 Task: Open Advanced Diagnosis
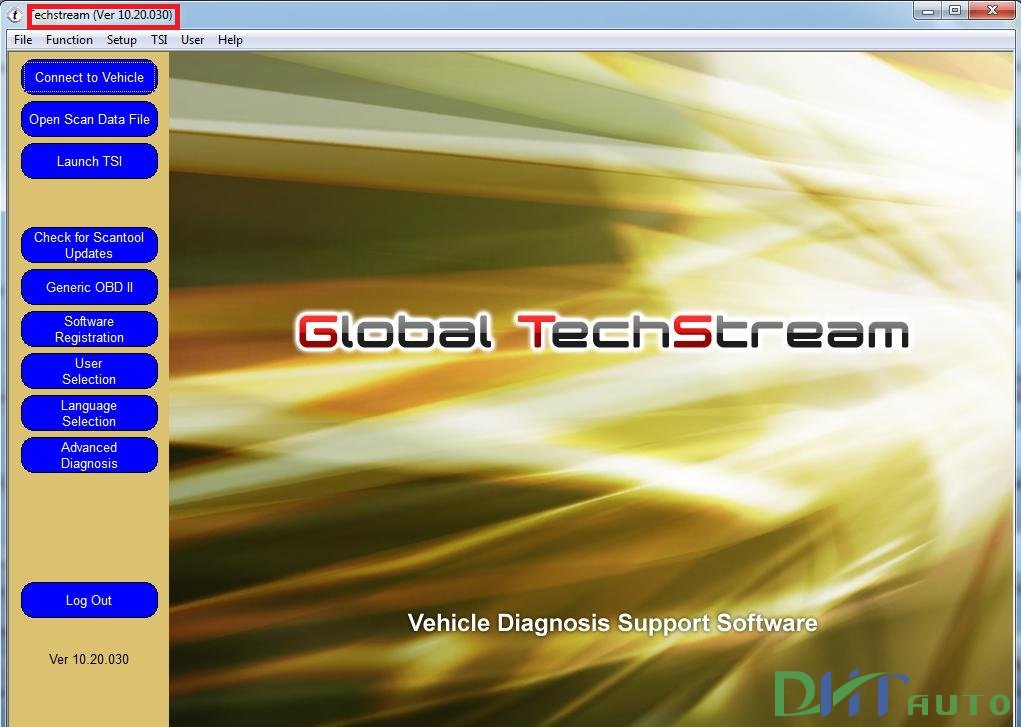89,455
